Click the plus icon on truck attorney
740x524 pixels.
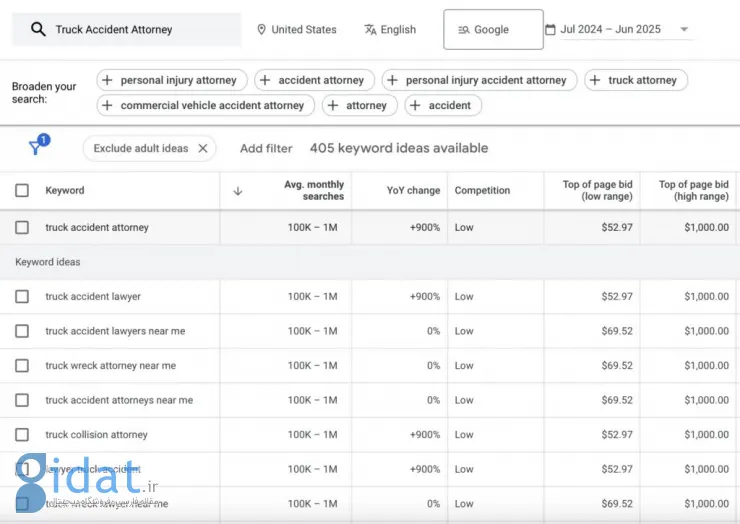click(x=595, y=80)
